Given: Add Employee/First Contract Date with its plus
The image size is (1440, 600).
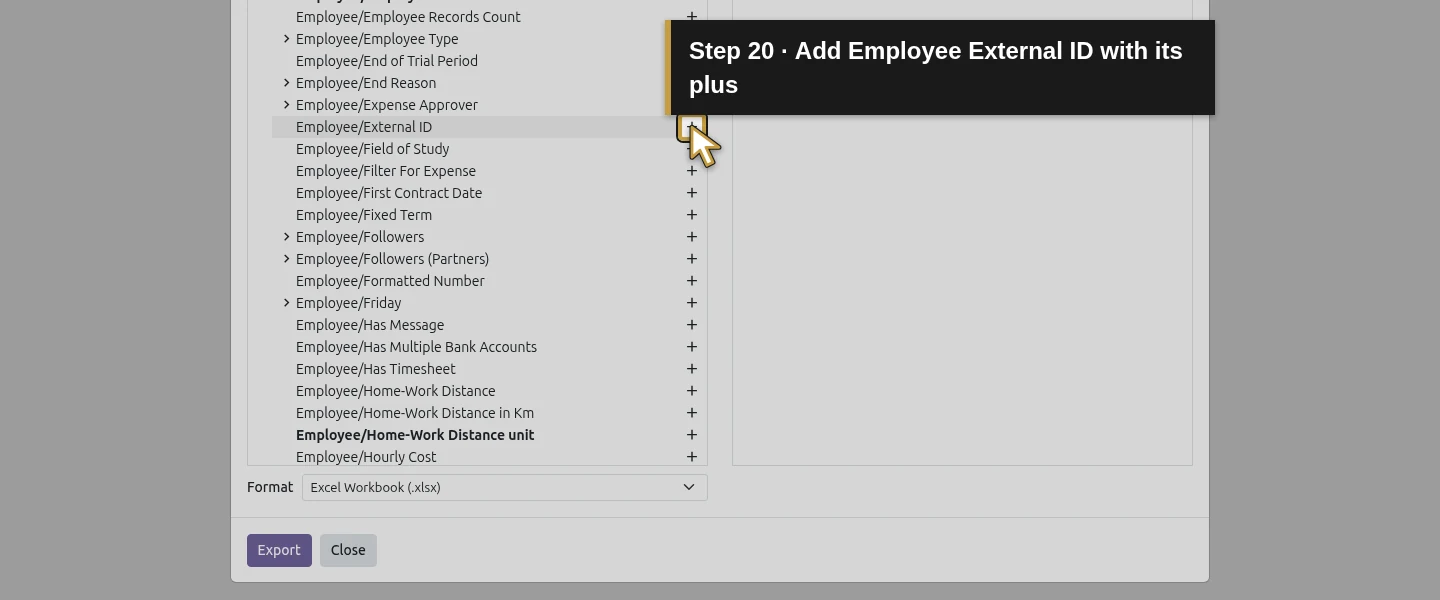Looking at the screenshot, I should [x=691, y=193].
